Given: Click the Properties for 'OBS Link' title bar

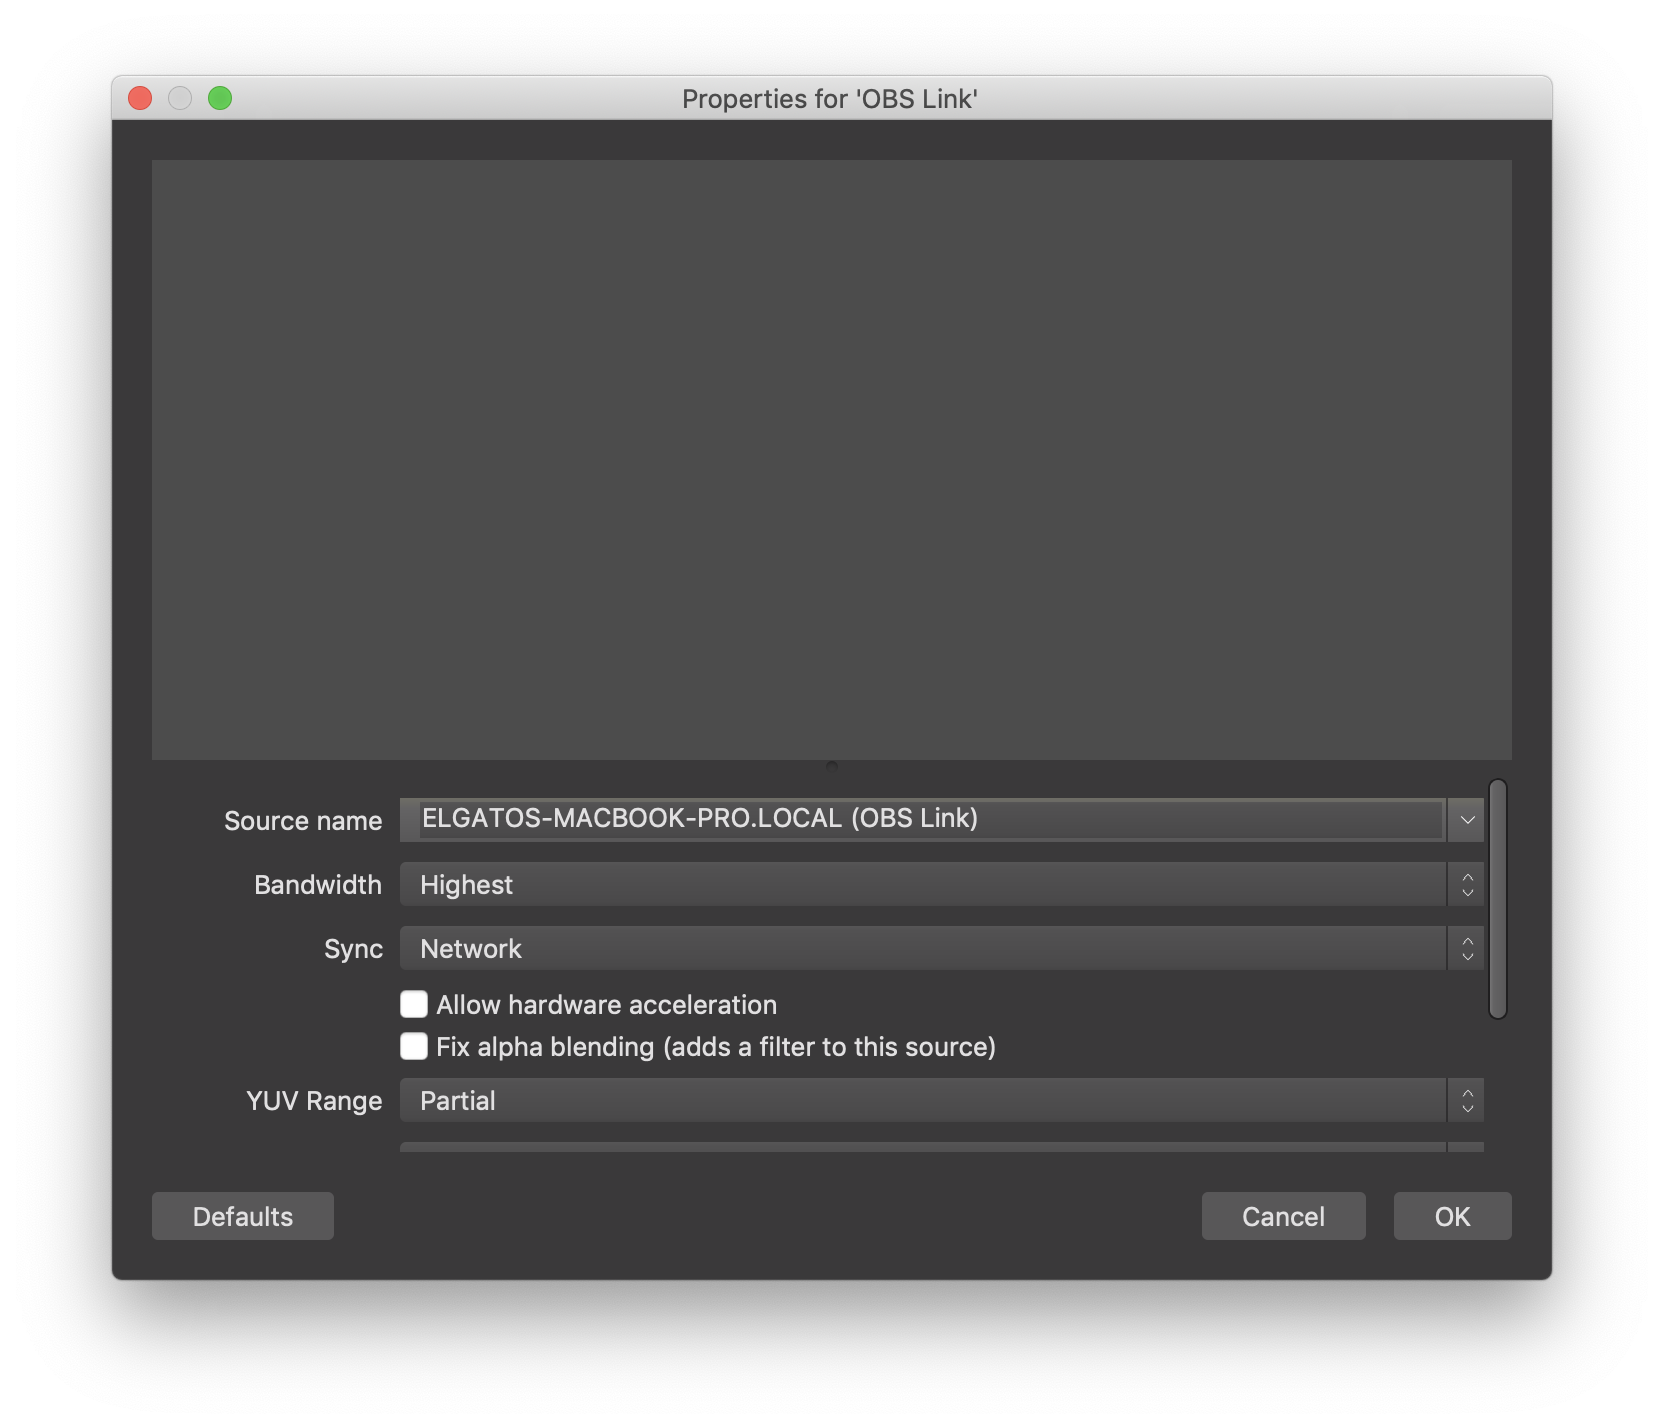Looking at the screenshot, I should click(x=830, y=99).
